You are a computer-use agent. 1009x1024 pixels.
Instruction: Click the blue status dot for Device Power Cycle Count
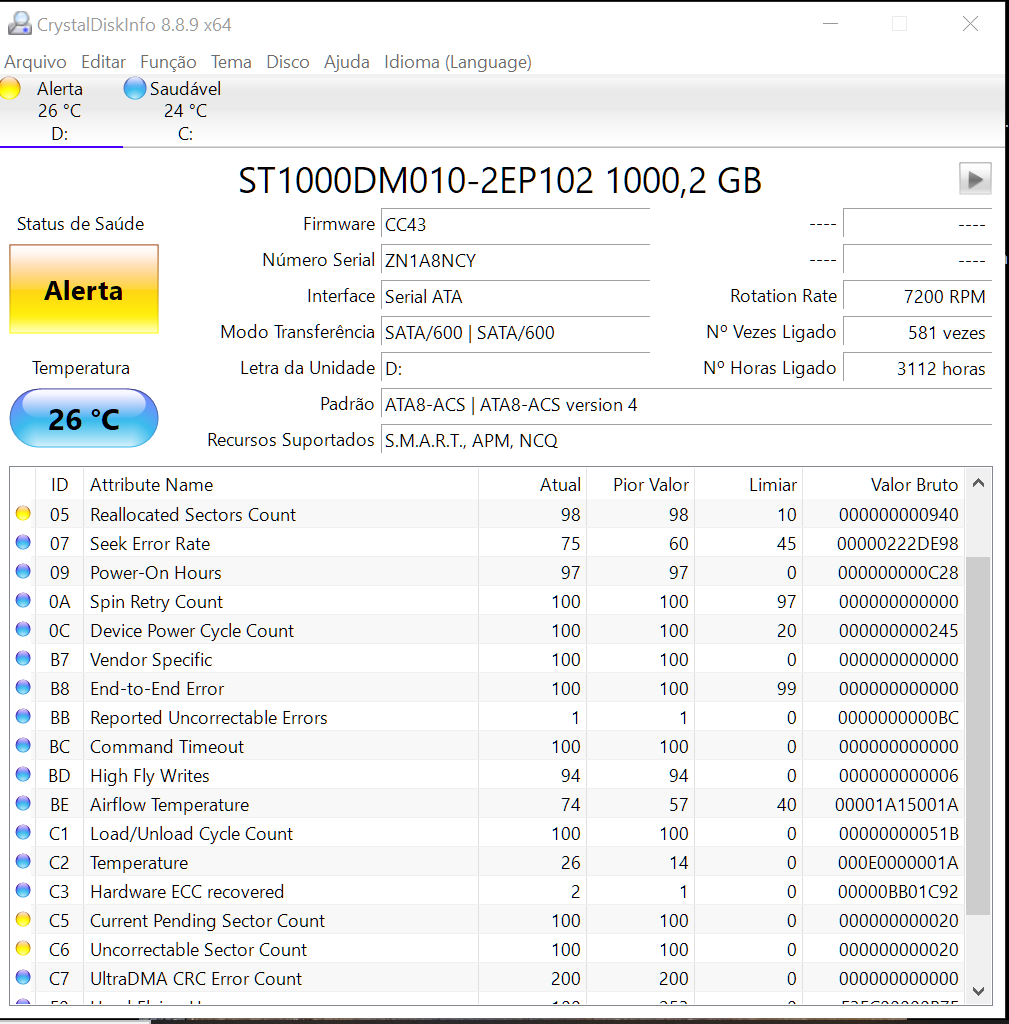point(23,629)
